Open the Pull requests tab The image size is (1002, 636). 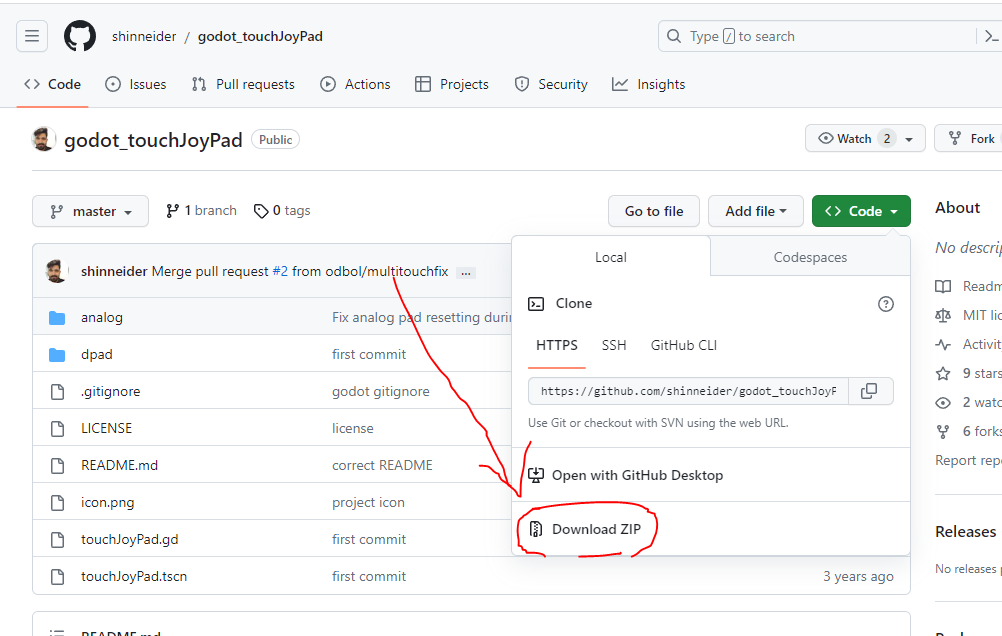tap(243, 84)
